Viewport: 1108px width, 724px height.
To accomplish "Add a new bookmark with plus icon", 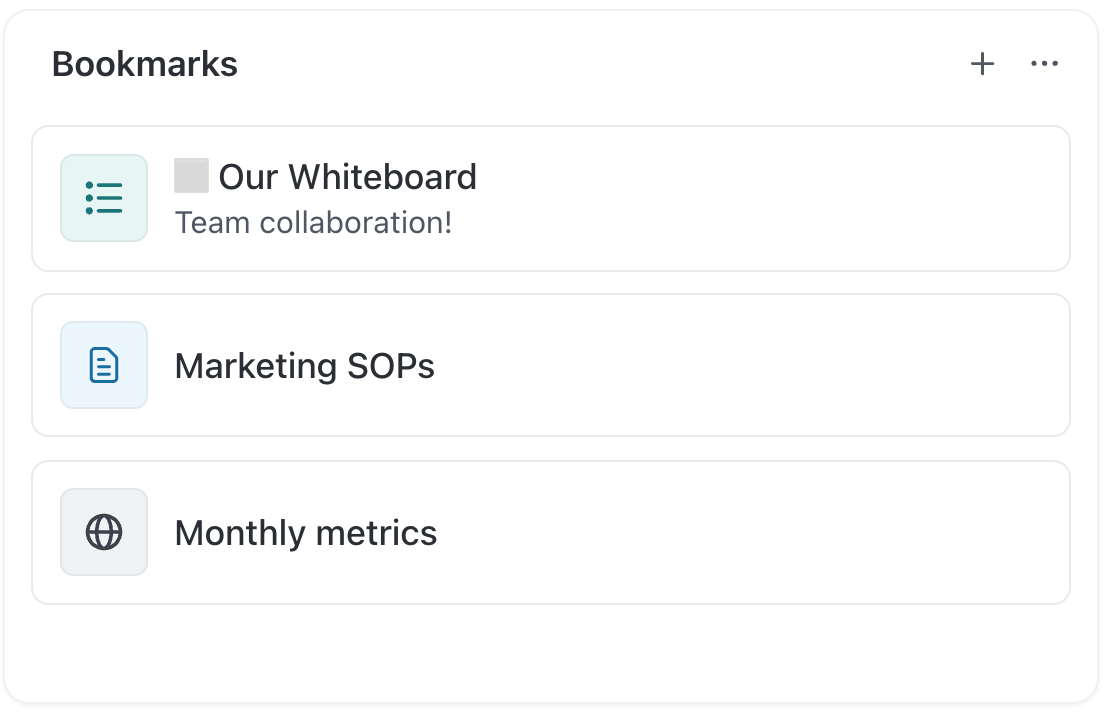I will 983,65.
